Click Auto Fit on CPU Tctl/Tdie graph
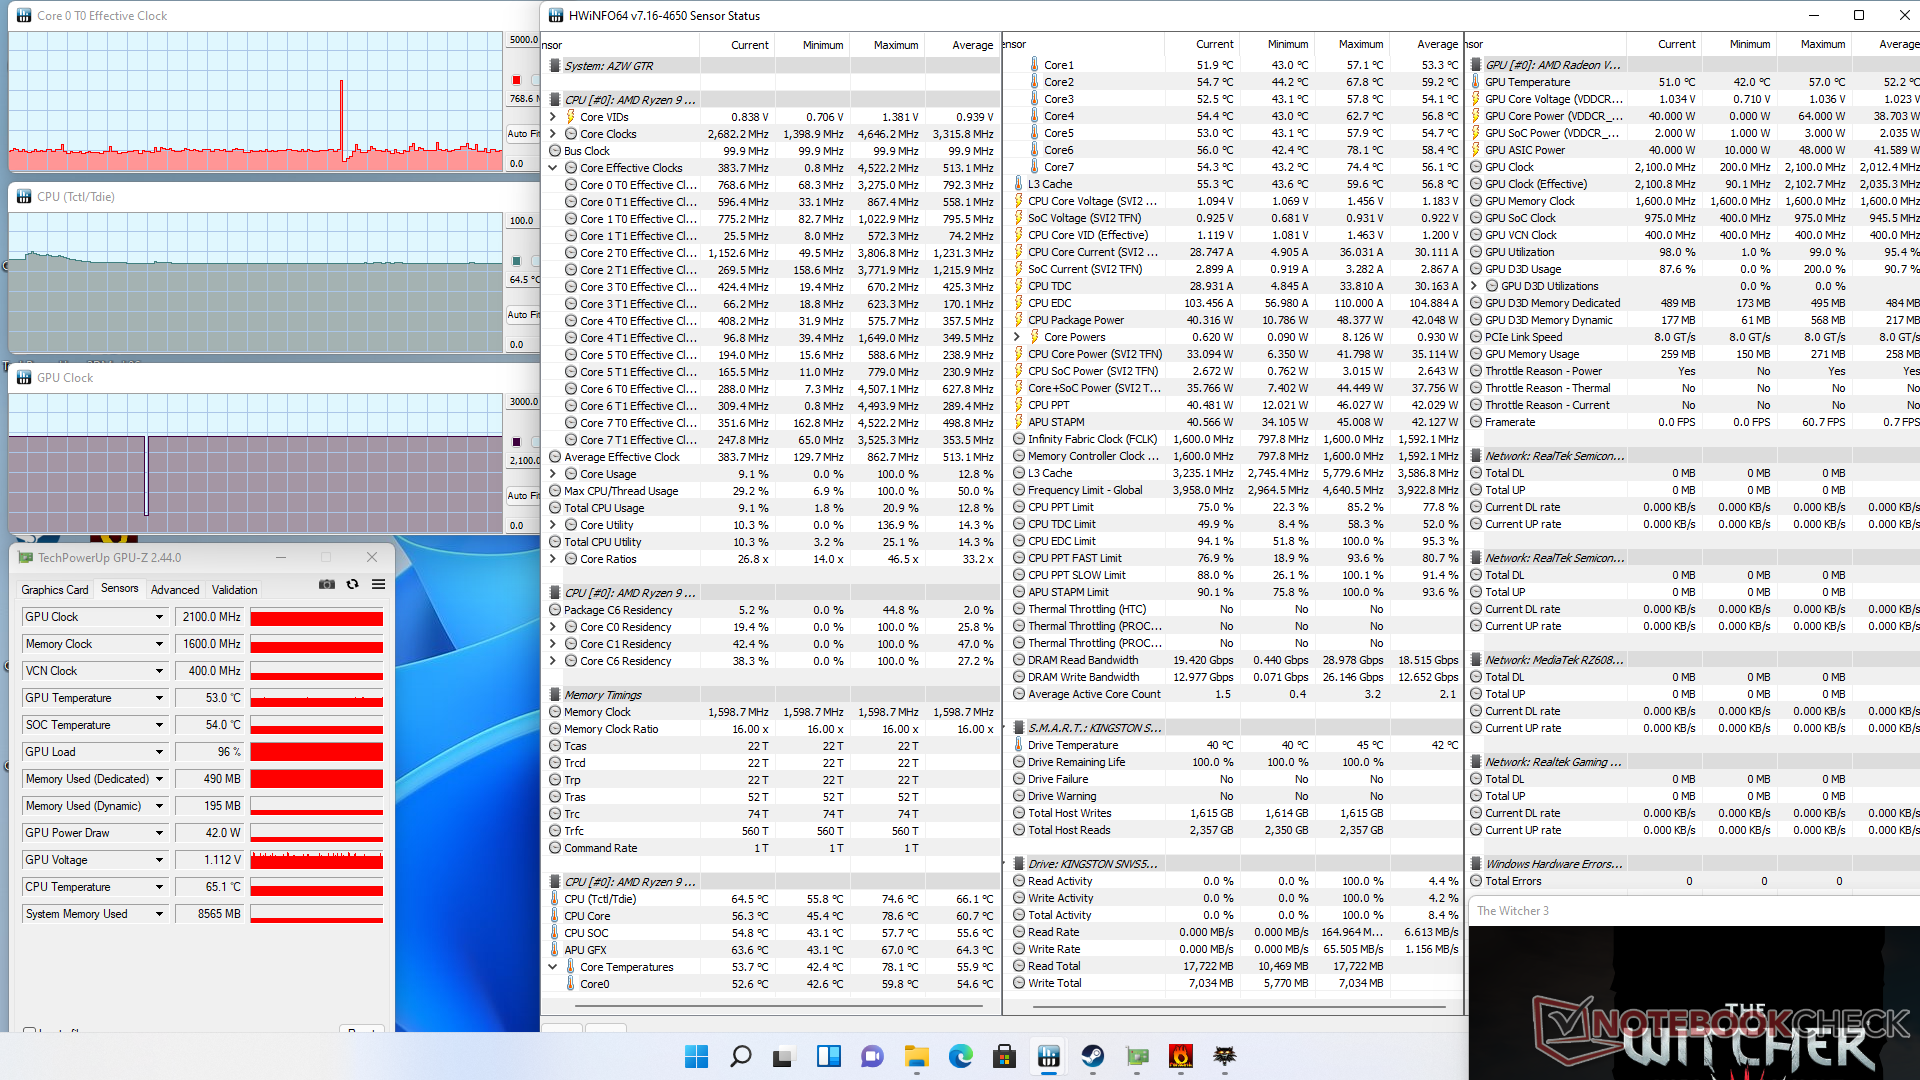Viewport: 1920px width, 1080px height. (x=522, y=314)
